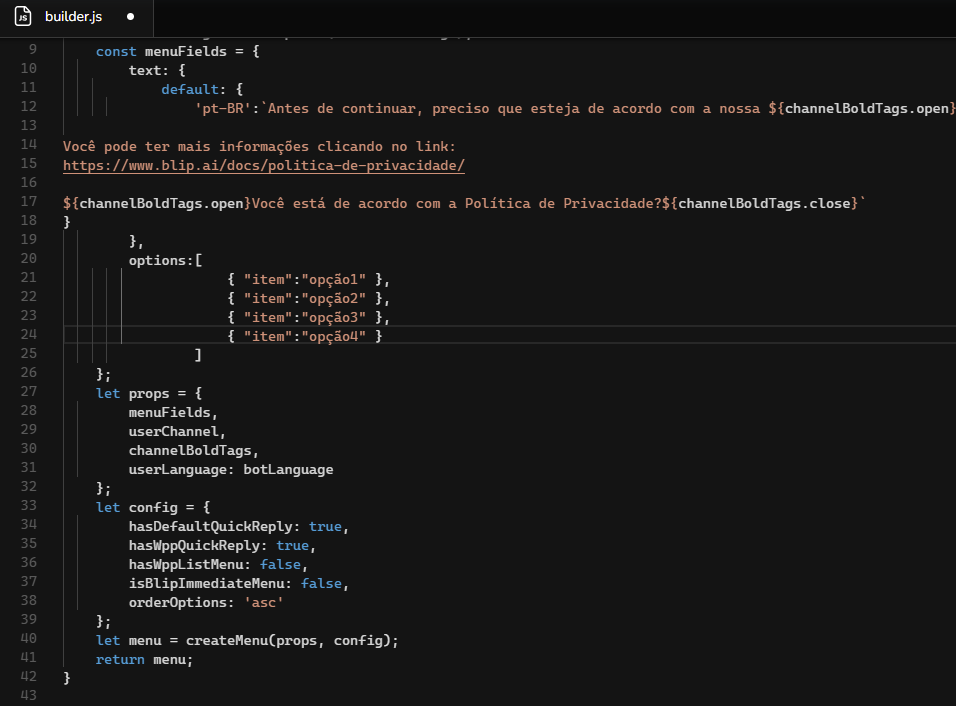
Task: Click 'Você está de acordo' question text
Action: pos(457,203)
